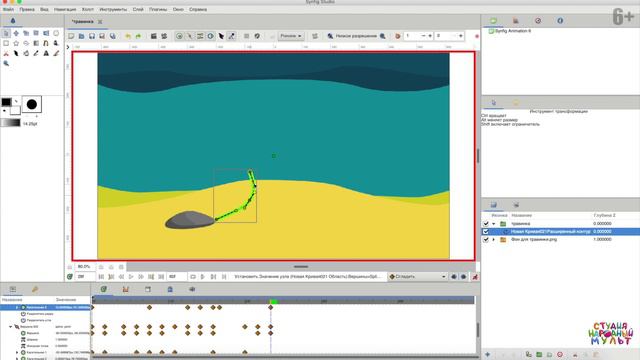This screenshot has width=640, height=360.
Task: Click the gradient swatch in the toolbox
Action: 11,123
